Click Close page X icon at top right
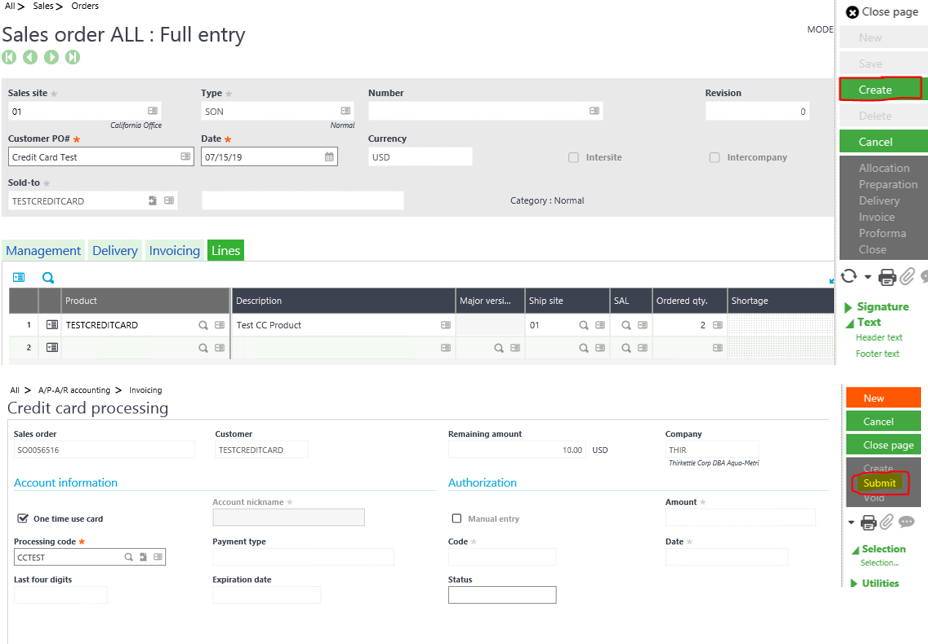 click(852, 12)
